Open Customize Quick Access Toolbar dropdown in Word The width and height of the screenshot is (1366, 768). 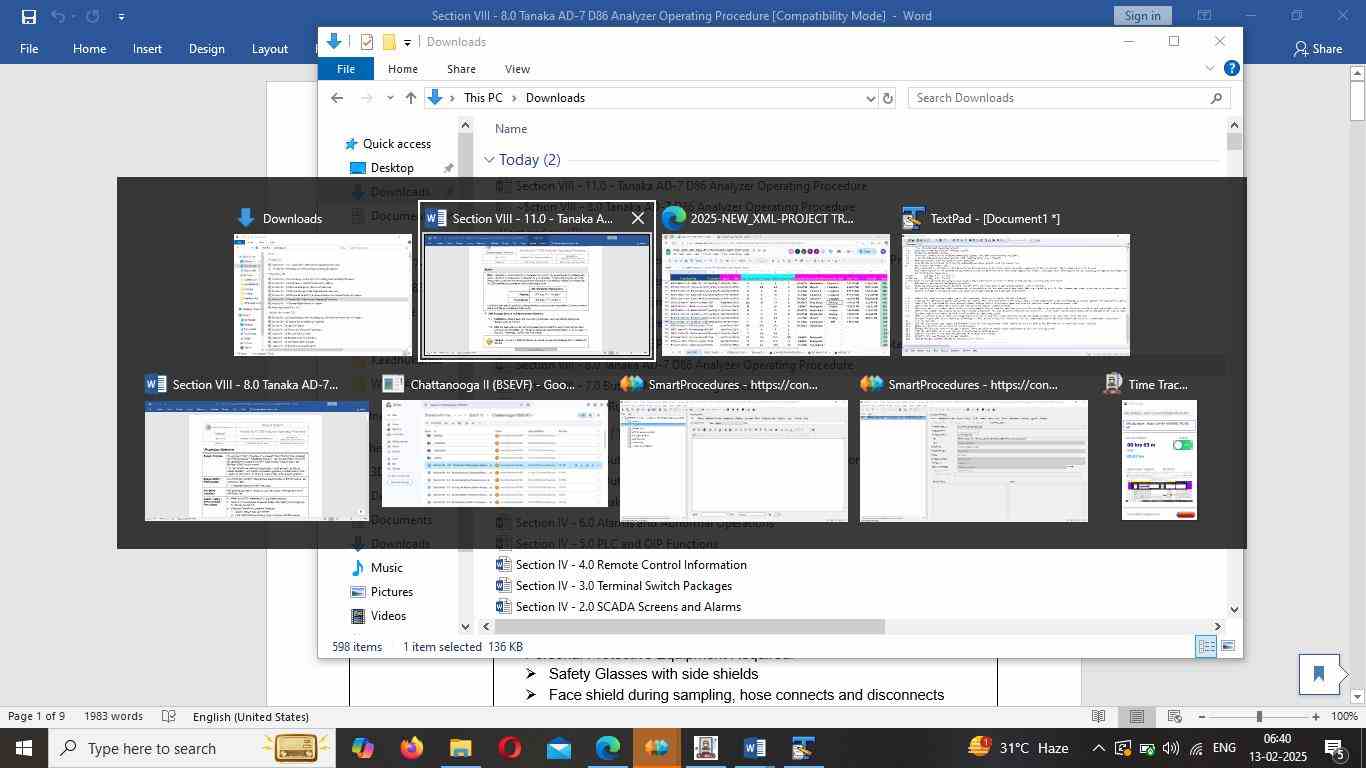(x=121, y=16)
